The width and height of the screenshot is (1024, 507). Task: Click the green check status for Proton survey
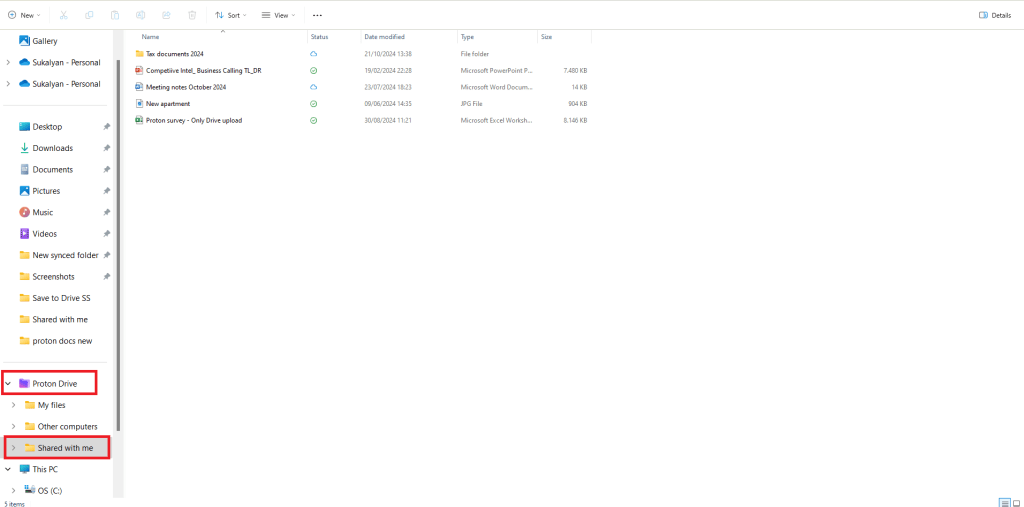pos(313,120)
